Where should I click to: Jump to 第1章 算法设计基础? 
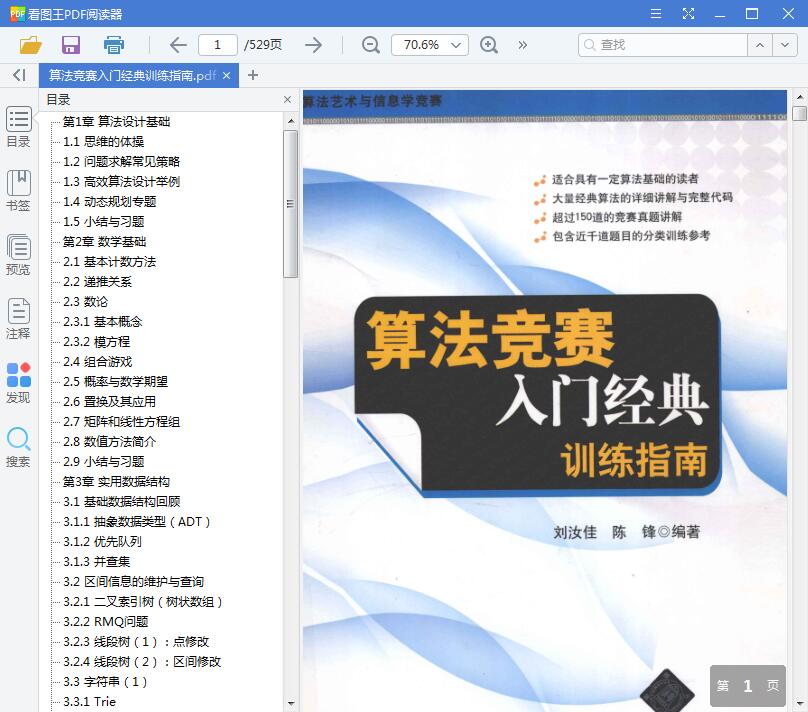tap(116, 122)
